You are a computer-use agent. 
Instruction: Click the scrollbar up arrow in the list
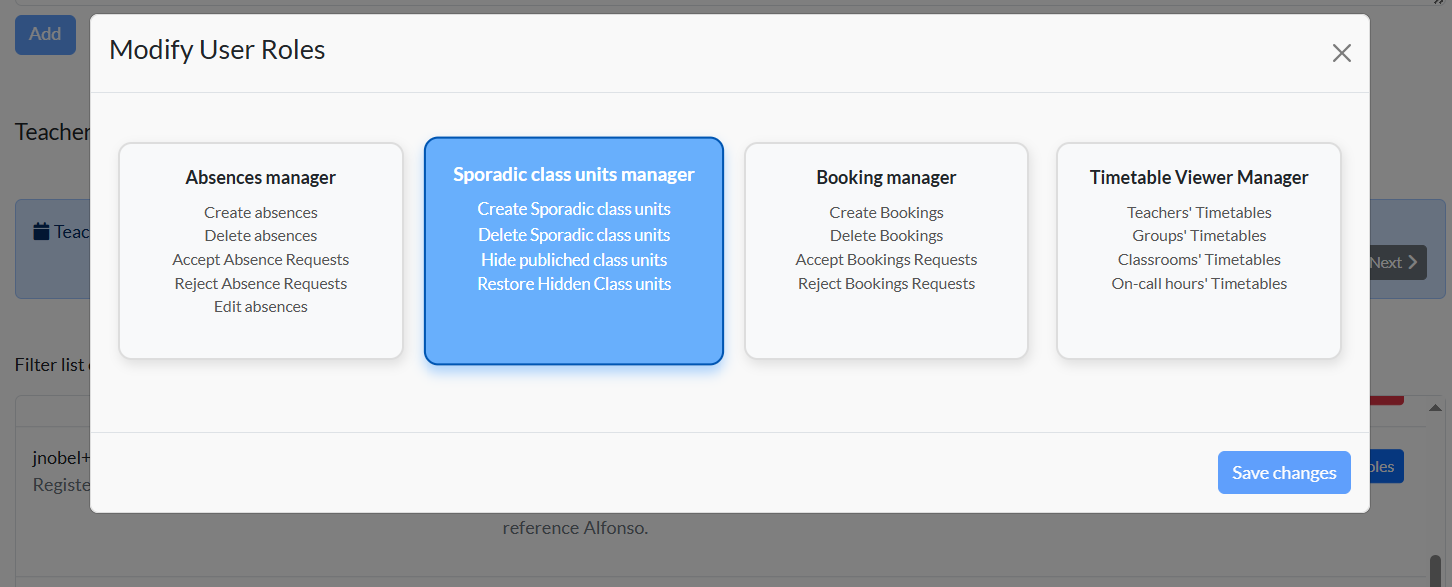[1436, 408]
